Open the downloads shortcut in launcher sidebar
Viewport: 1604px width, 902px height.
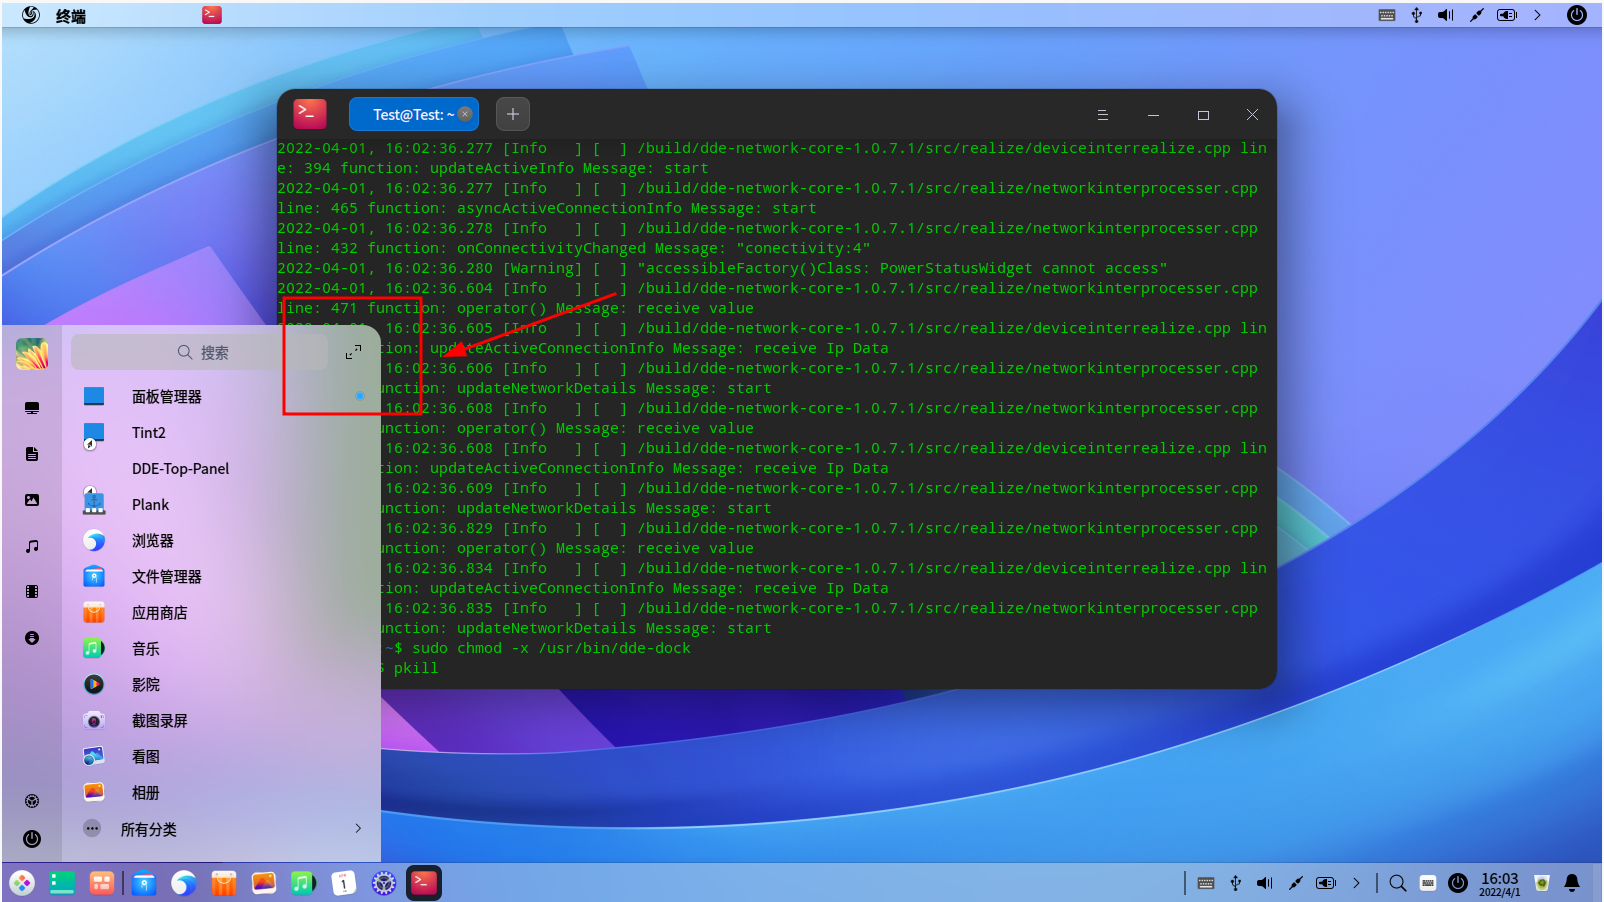32,638
